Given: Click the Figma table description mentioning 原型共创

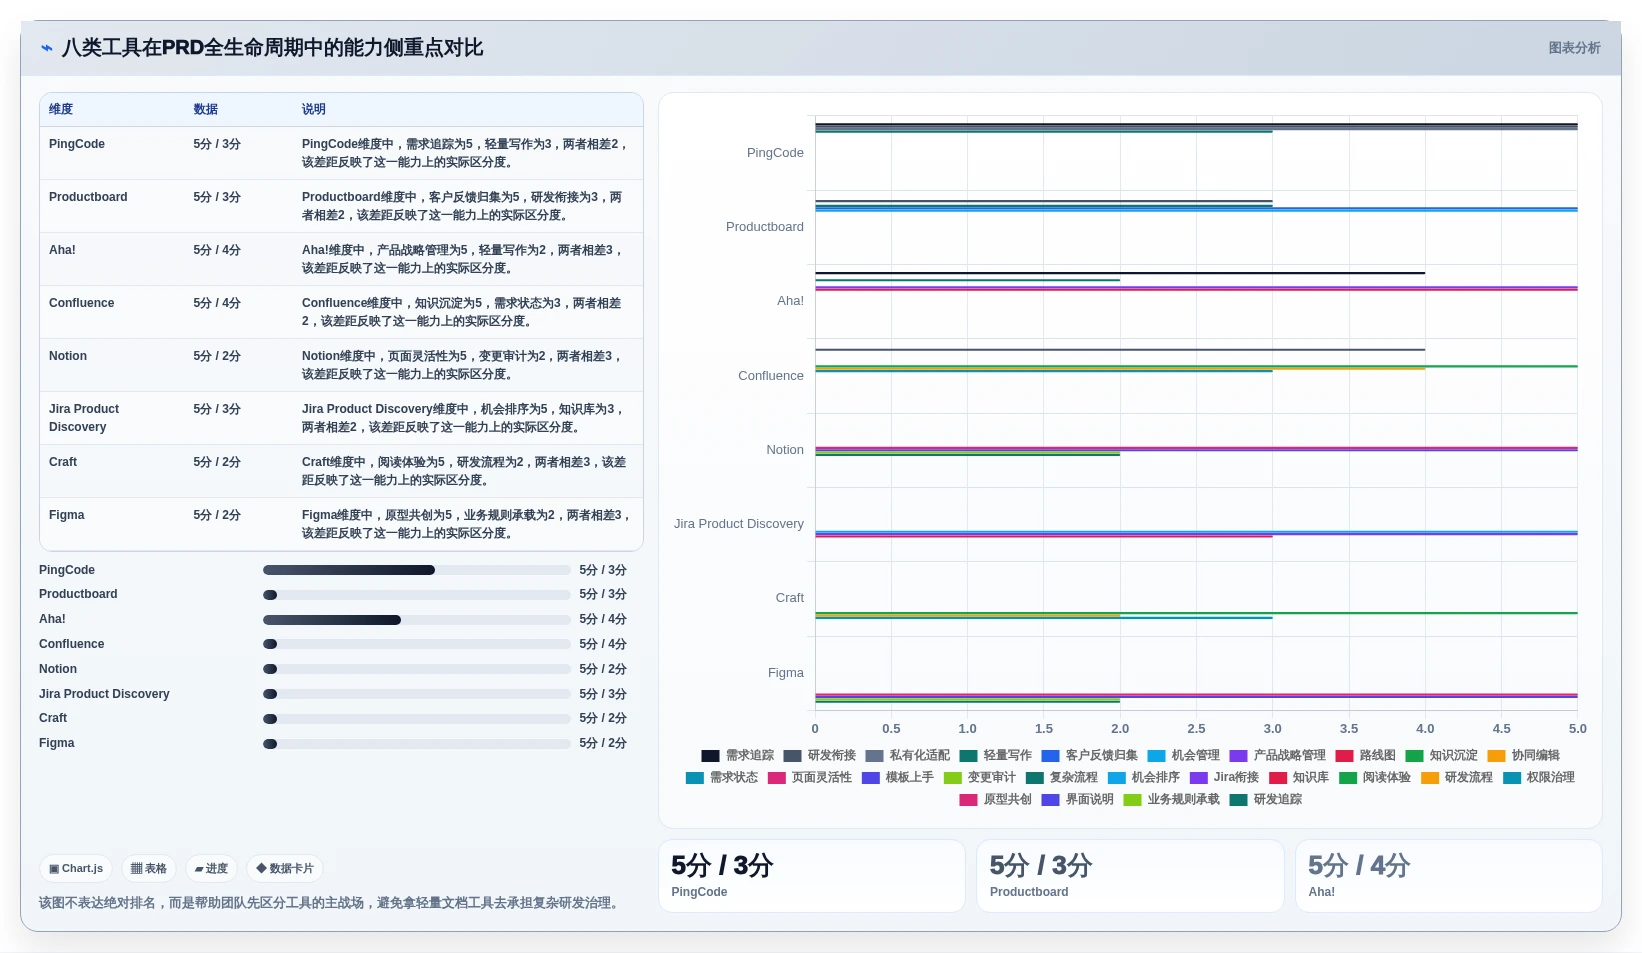Looking at the screenshot, I should pyautogui.click(x=466, y=525).
